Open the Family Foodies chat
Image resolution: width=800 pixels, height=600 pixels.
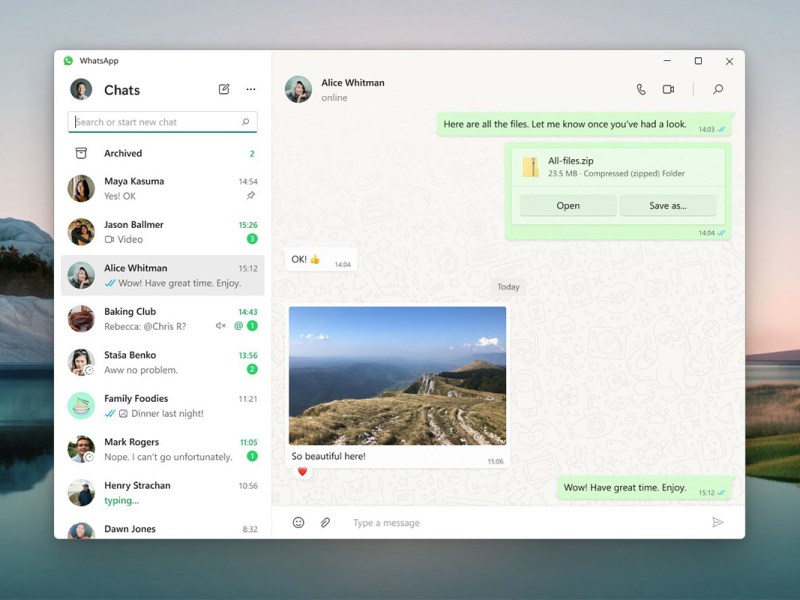(x=163, y=406)
